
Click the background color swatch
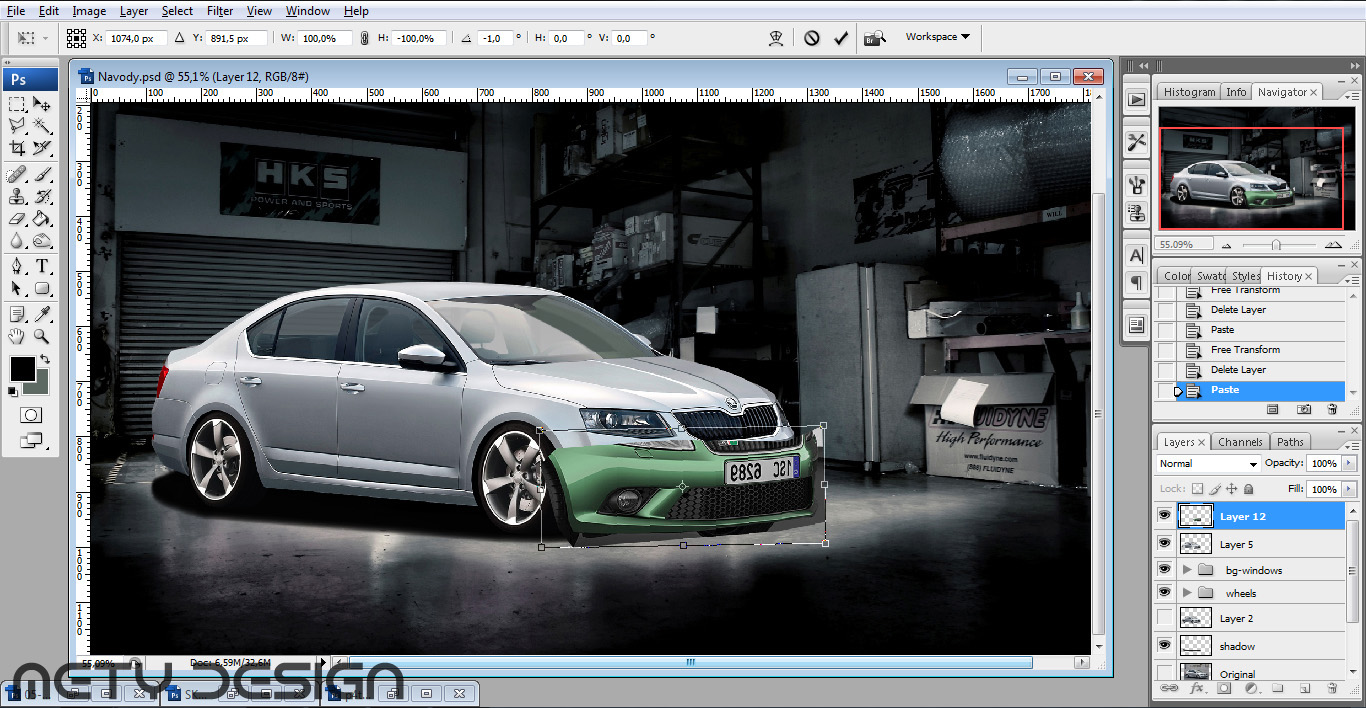pos(40,385)
